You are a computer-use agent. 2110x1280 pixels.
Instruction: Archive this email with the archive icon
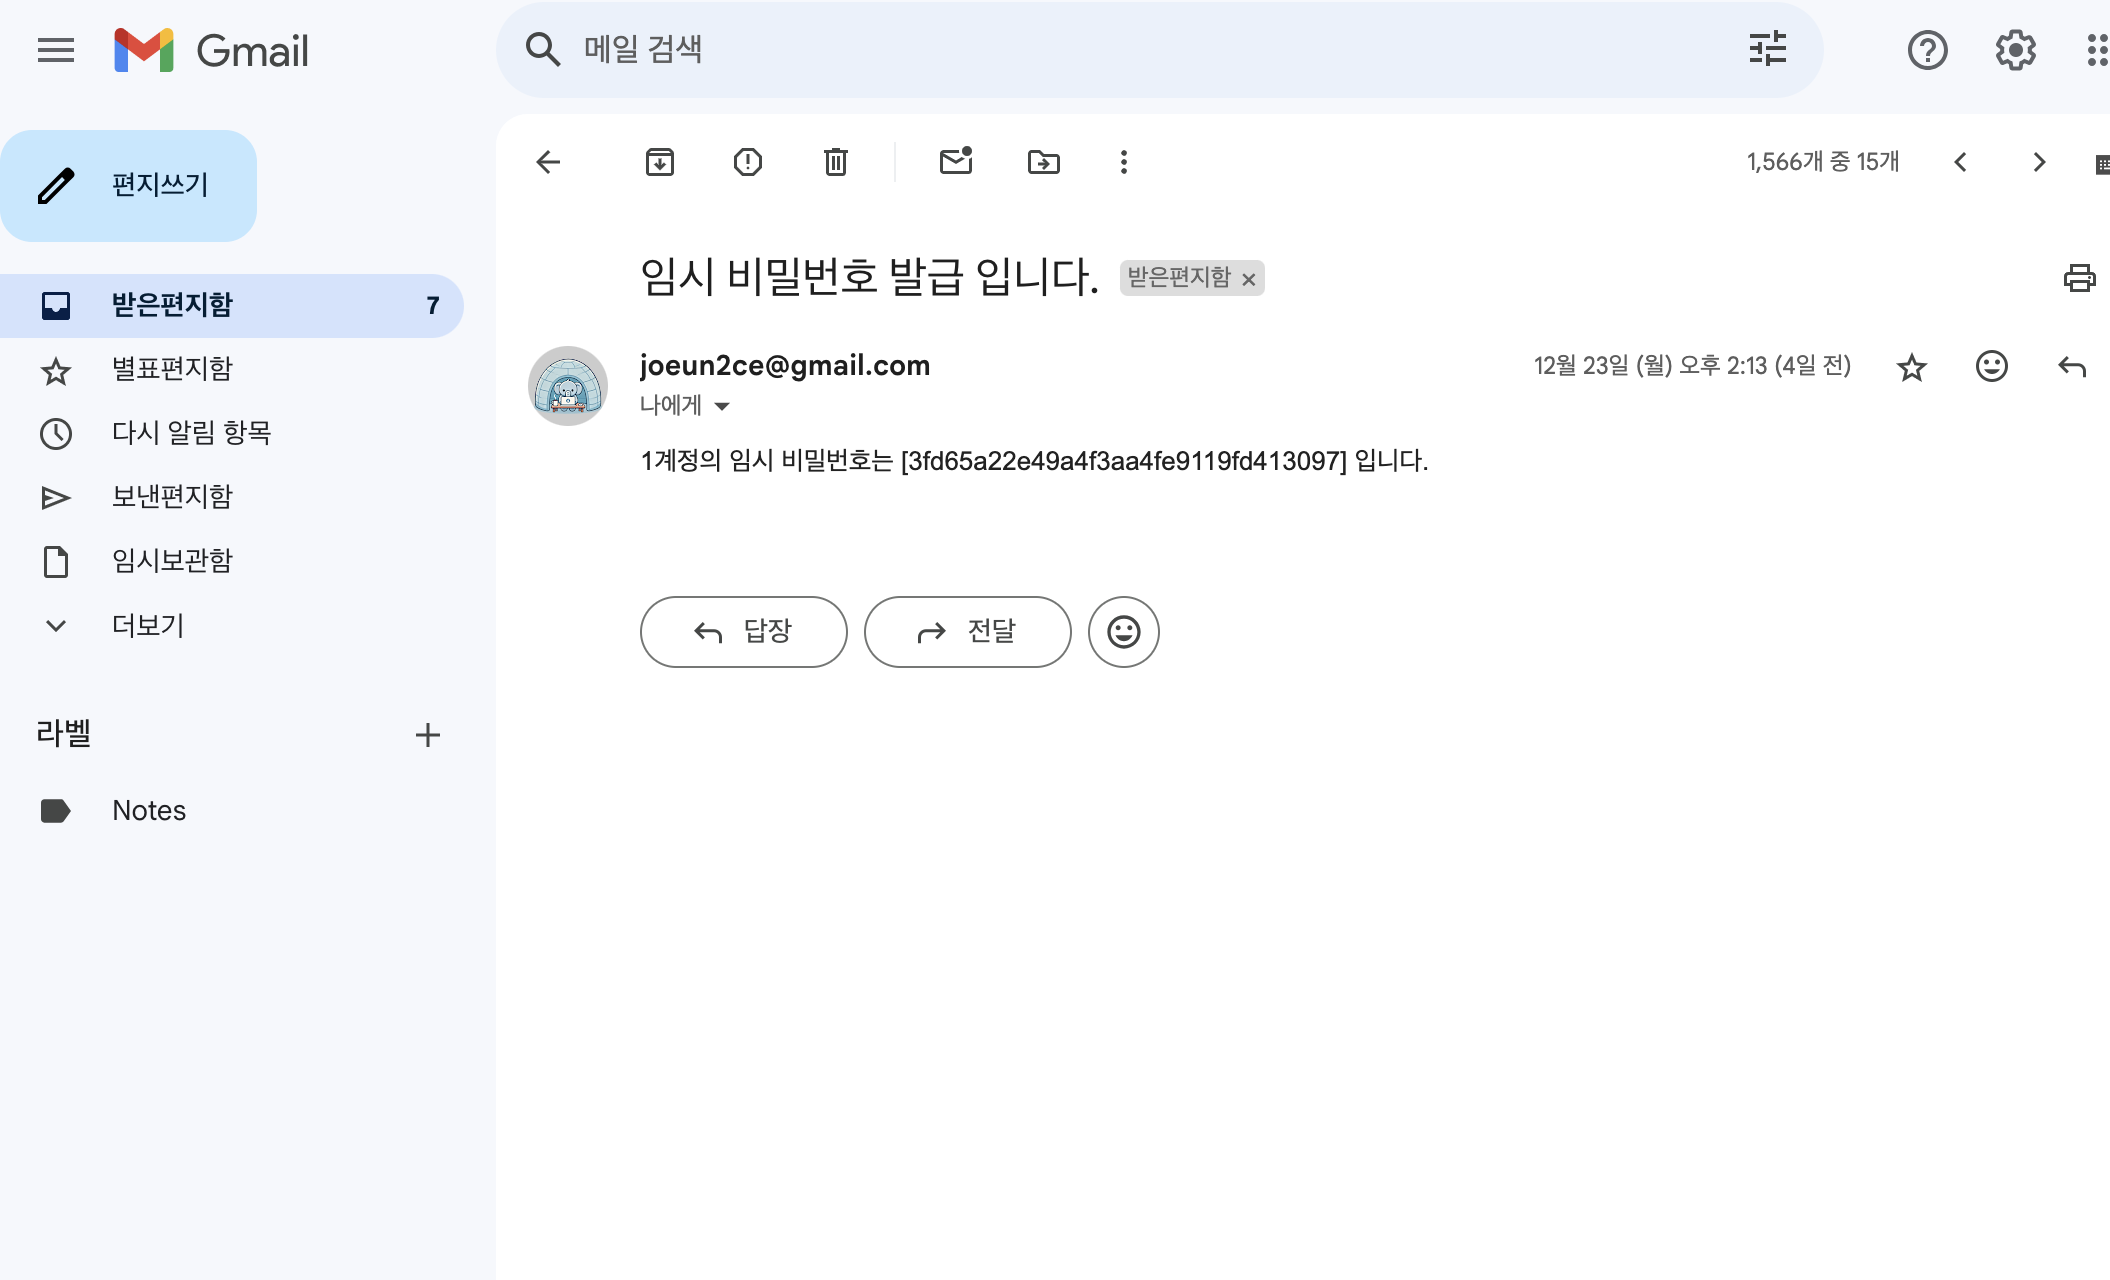(660, 162)
